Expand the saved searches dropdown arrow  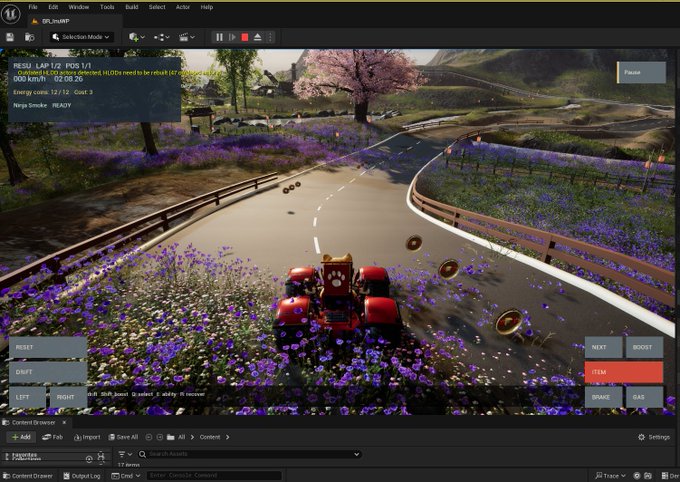[356, 454]
